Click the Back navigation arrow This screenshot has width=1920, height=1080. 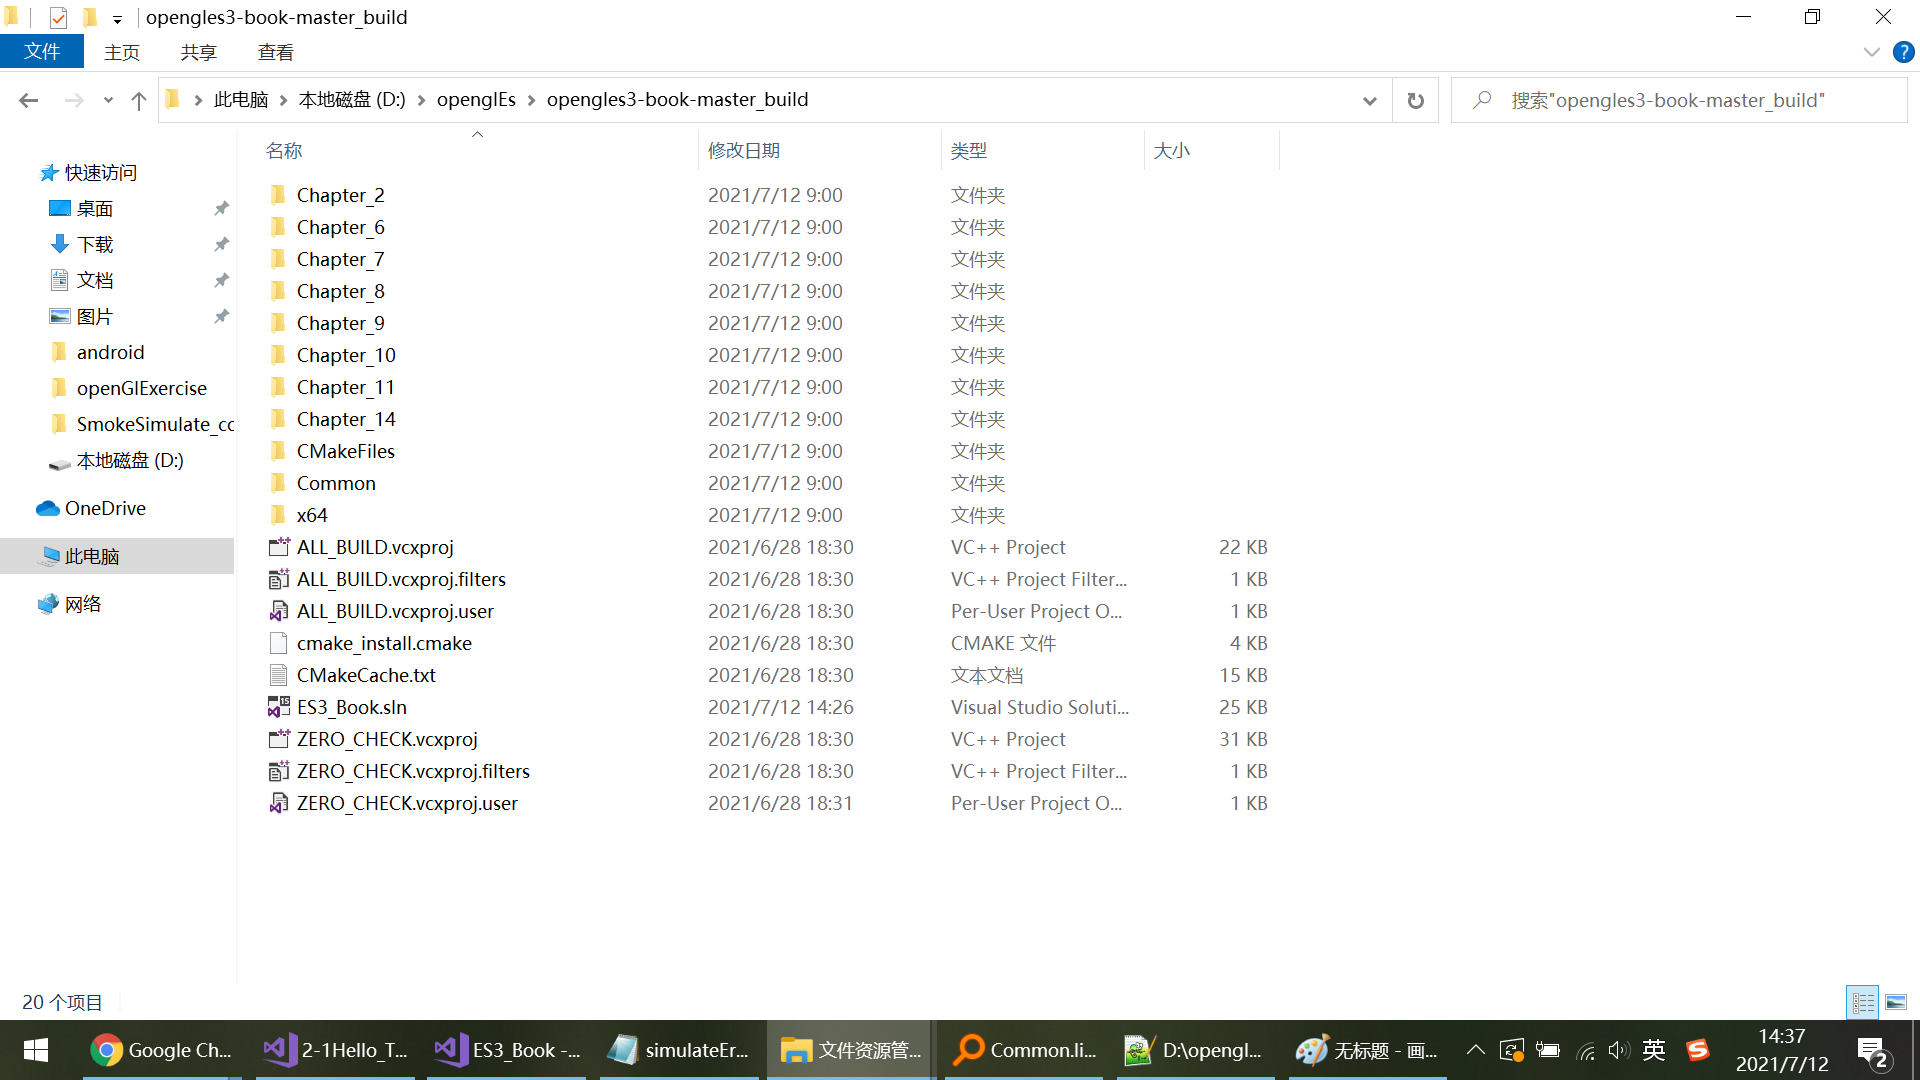pos(29,100)
